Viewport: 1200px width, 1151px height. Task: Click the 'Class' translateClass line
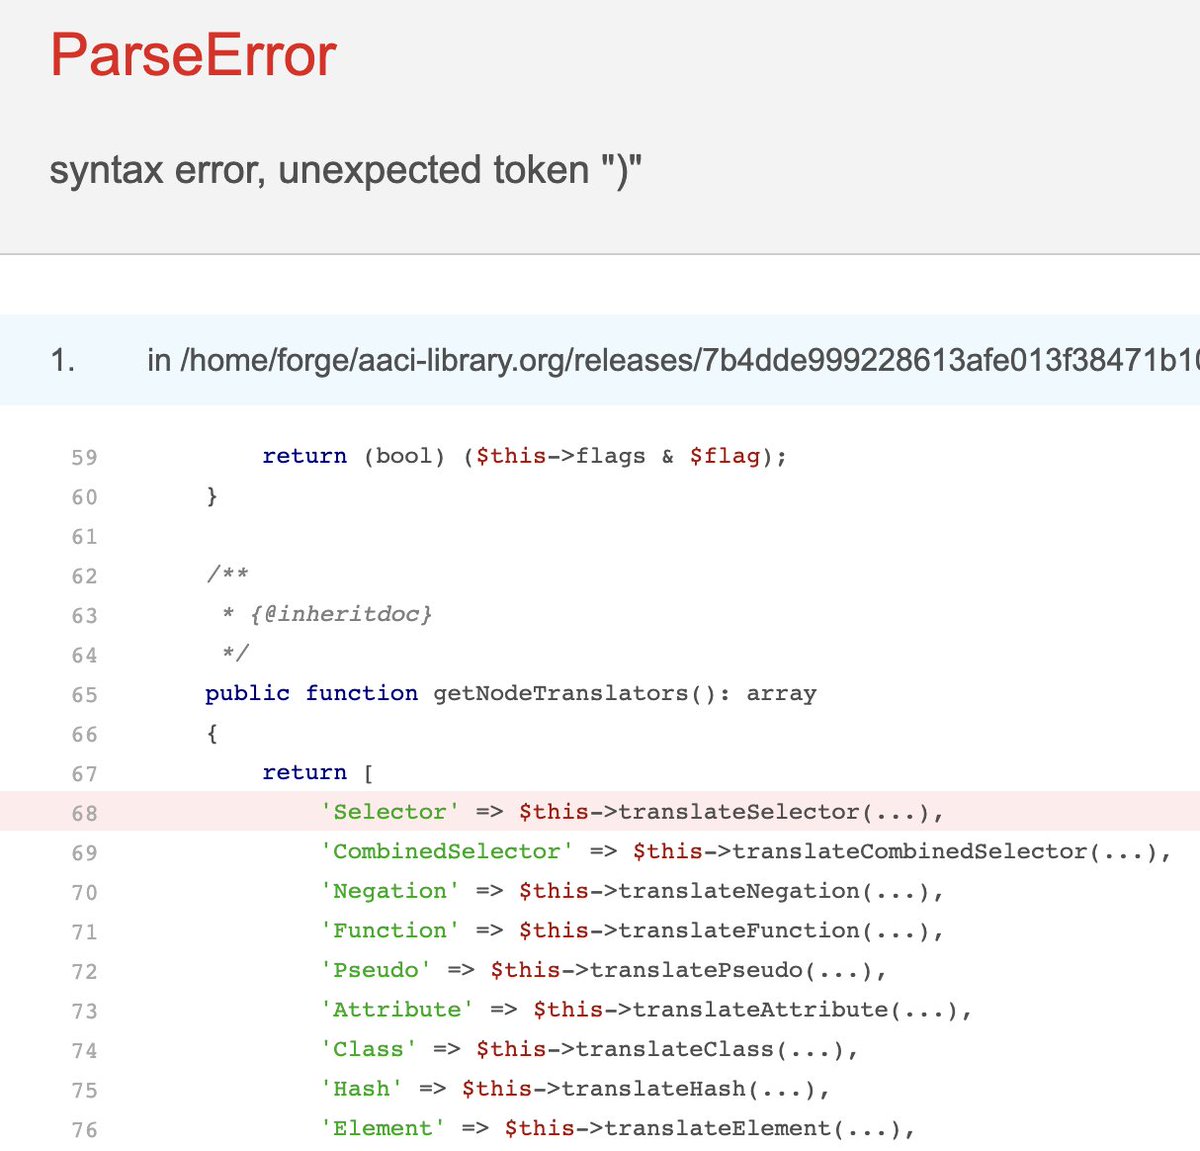click(589, 1049)
